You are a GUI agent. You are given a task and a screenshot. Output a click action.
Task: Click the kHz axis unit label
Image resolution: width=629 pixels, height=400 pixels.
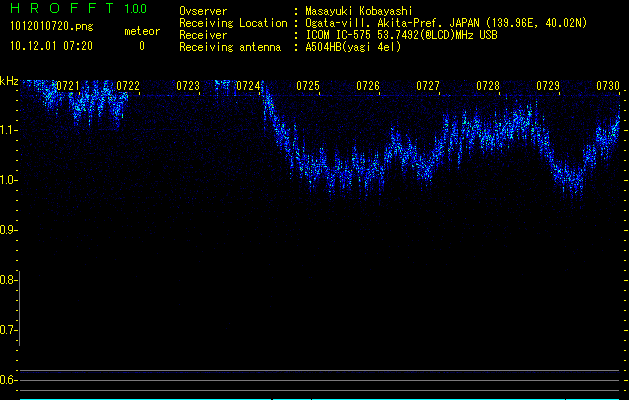pyautogui.click(x=9, y=81)
